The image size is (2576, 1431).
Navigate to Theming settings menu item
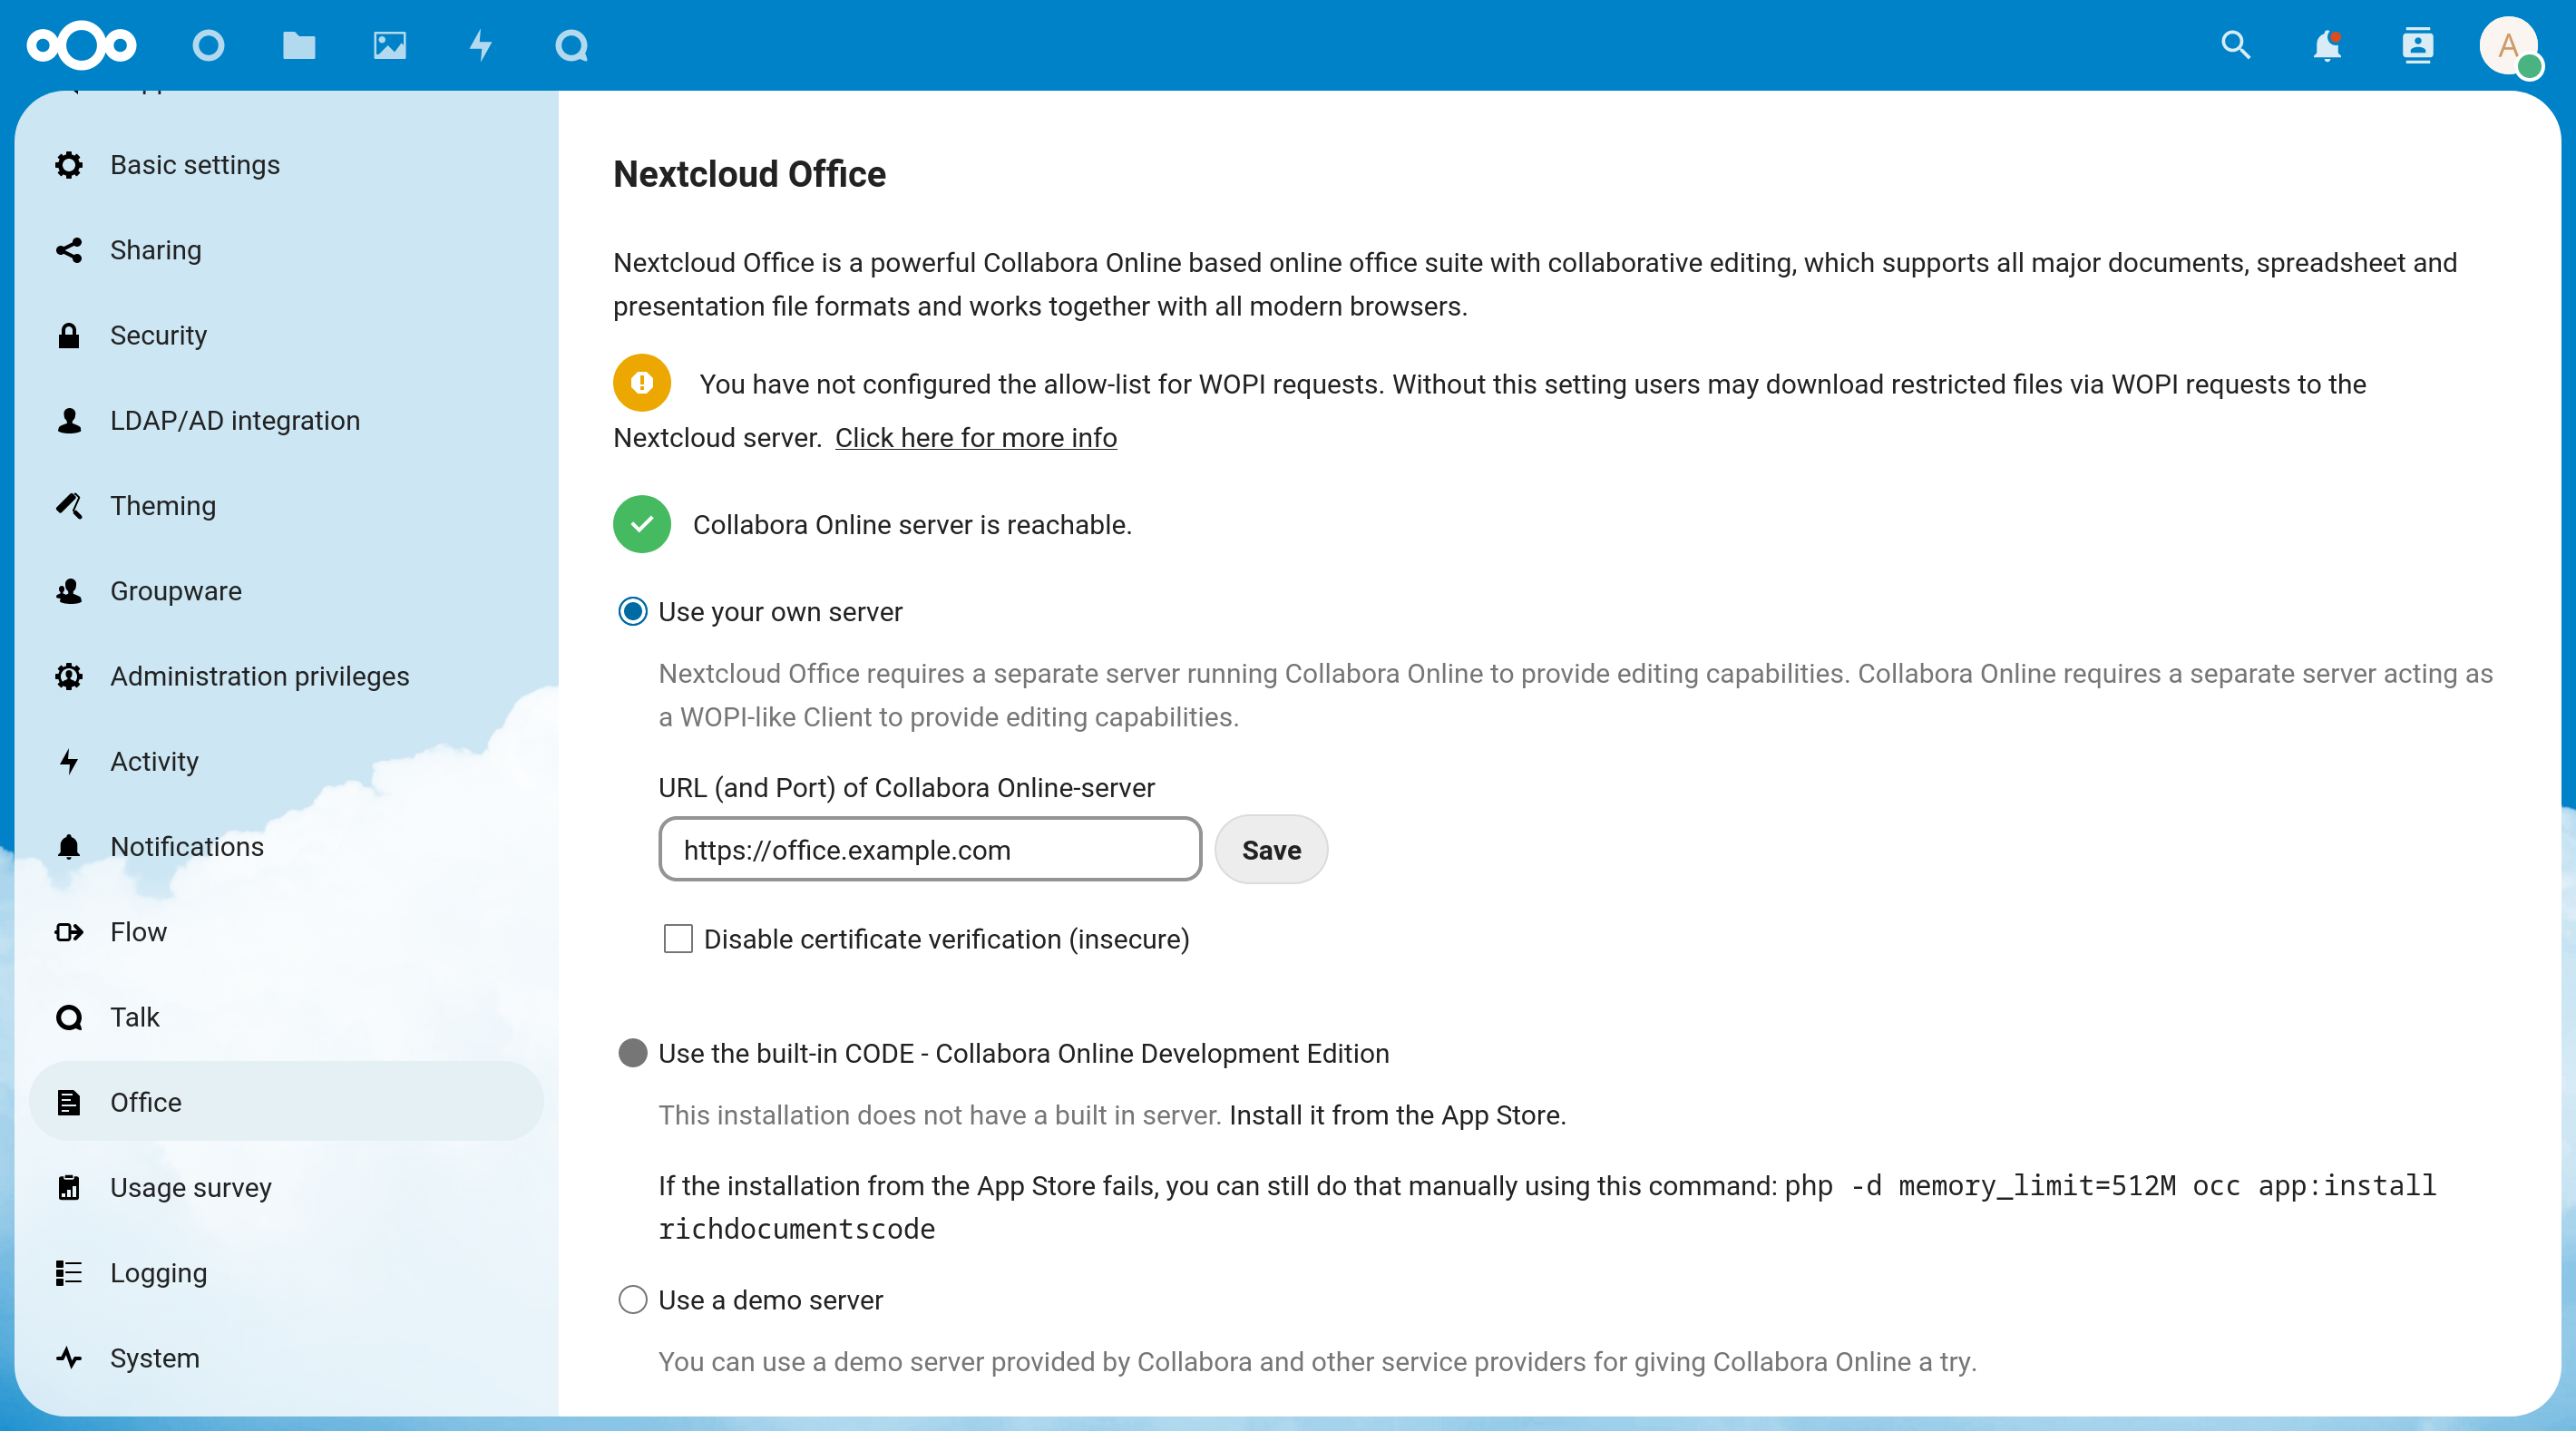(162, 506)
